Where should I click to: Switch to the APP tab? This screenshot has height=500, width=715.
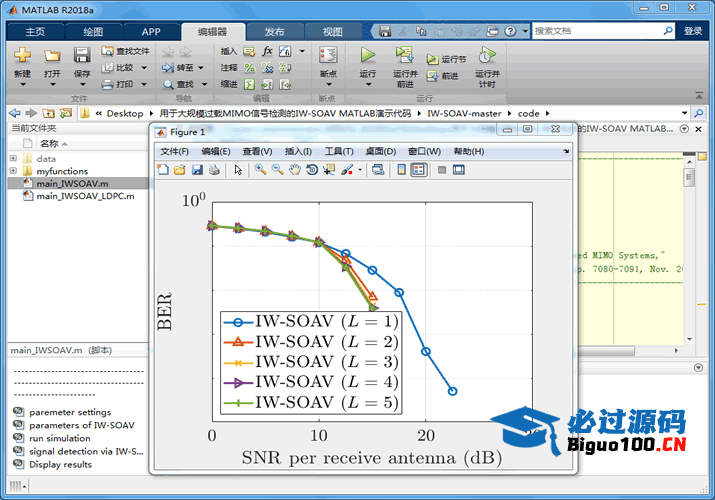151,31
